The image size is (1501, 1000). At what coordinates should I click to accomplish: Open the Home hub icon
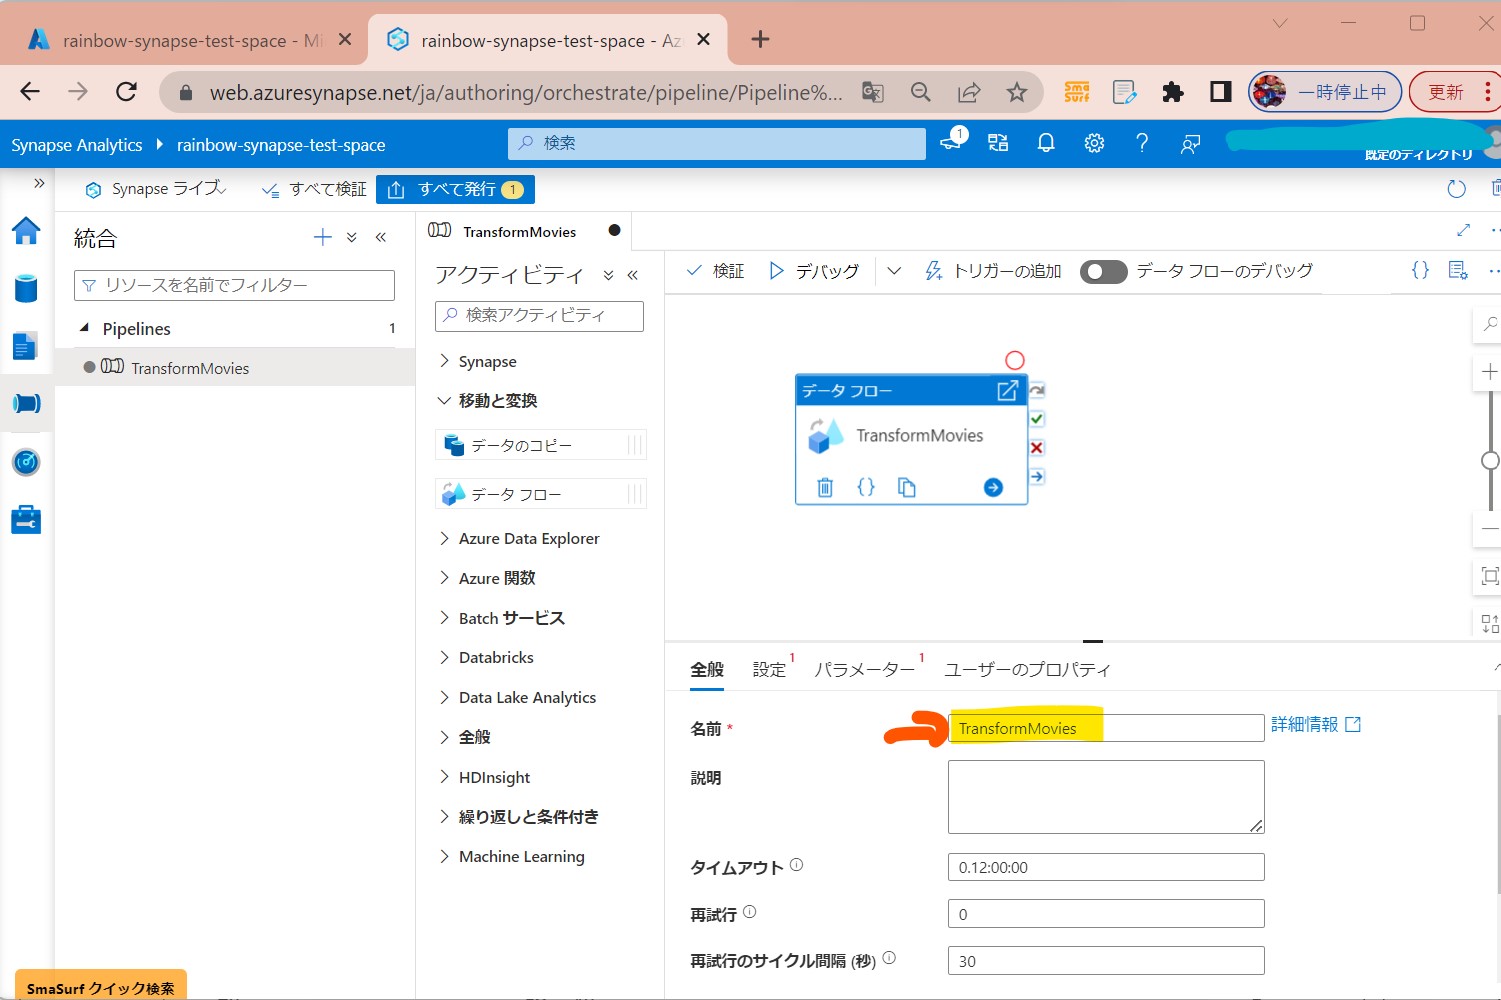(26, 231)
